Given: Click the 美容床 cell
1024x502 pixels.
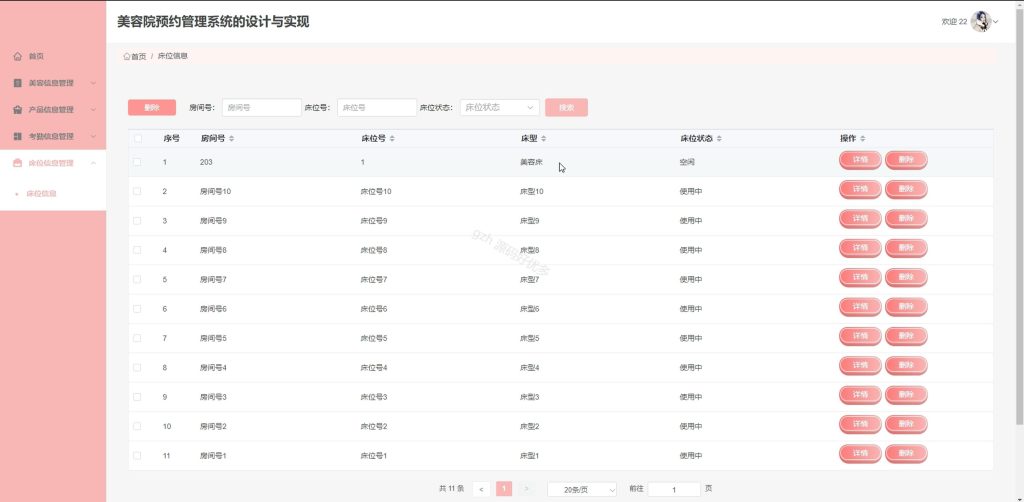Looking at the screenshot, I should 531,162.
